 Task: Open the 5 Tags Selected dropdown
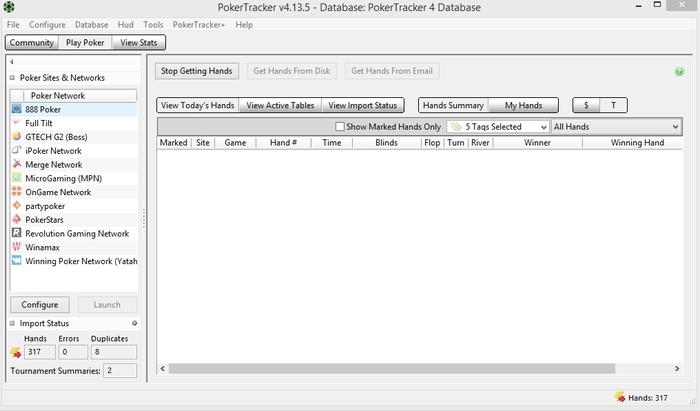(498, 127)
